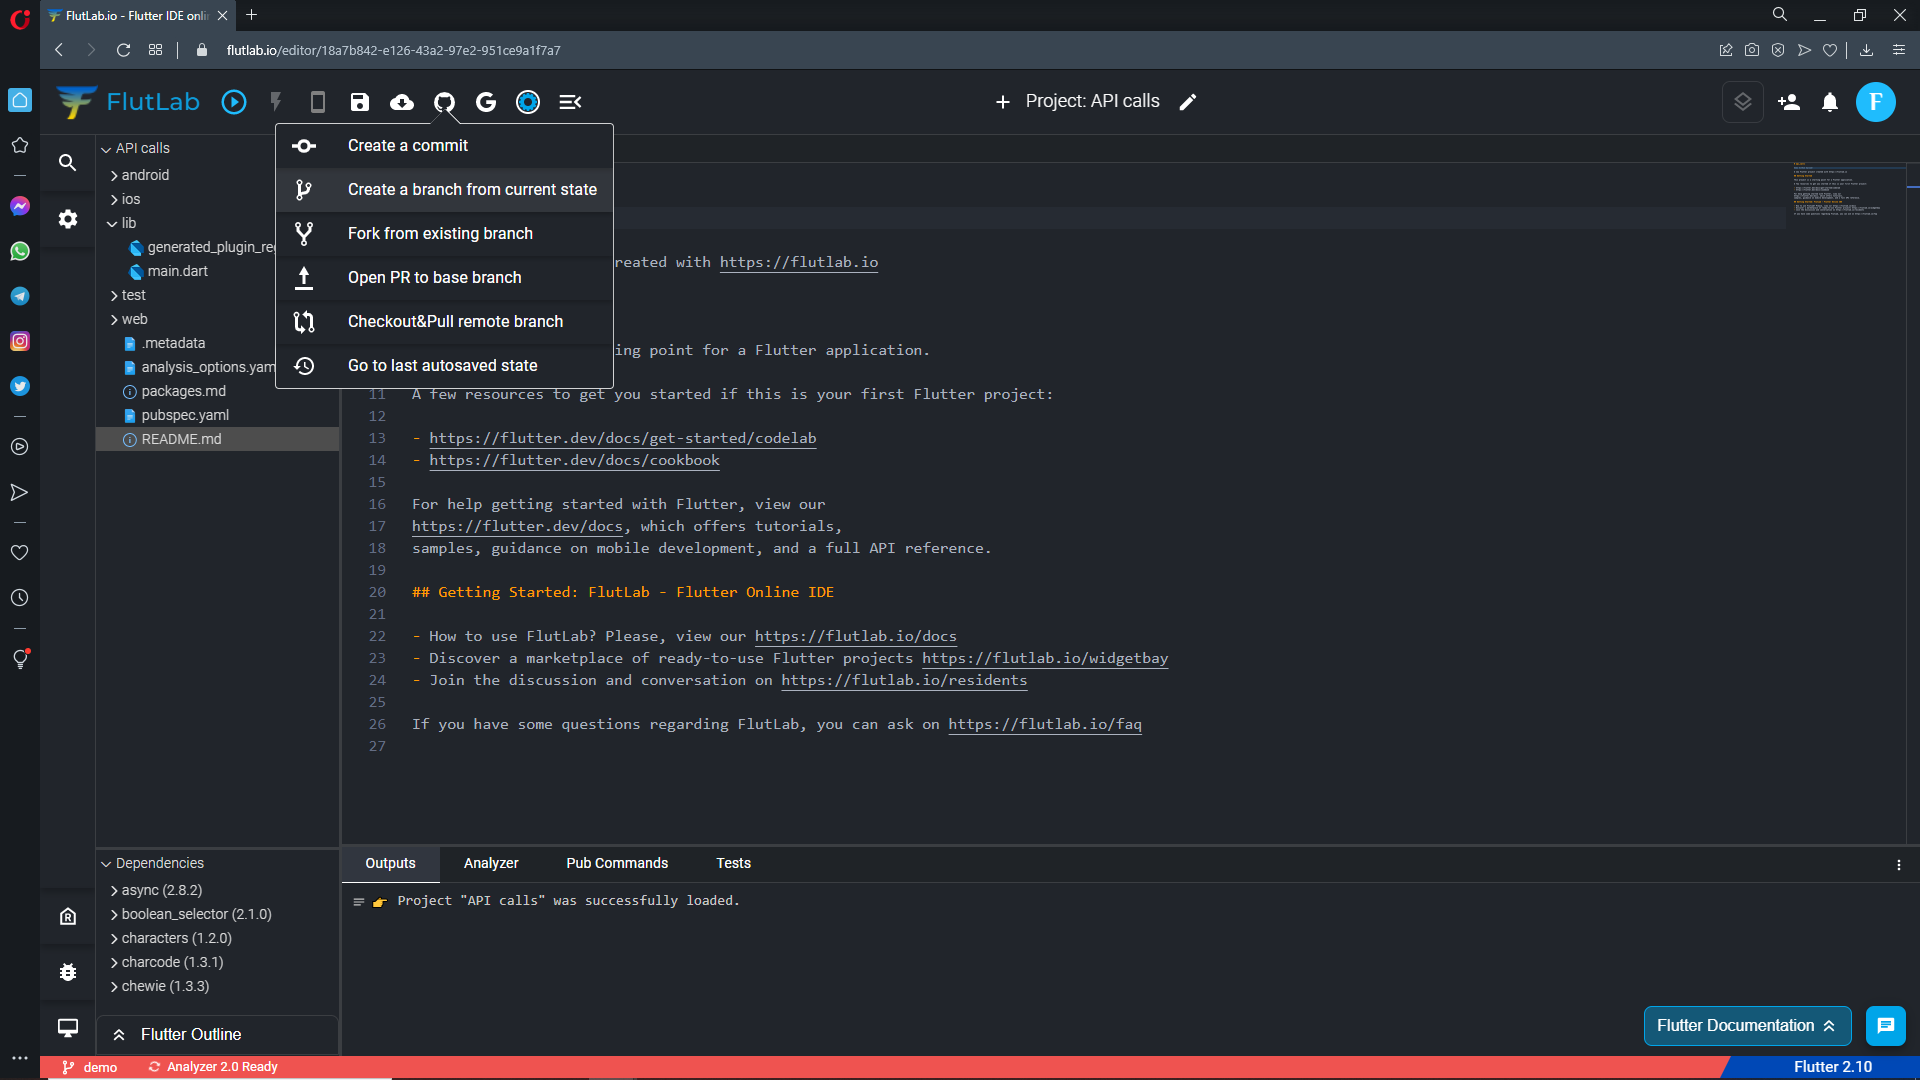Viewport: 1920px width, 1080px height.
Task: Open settings gear in left panel
Action: (x=68, y=219)
